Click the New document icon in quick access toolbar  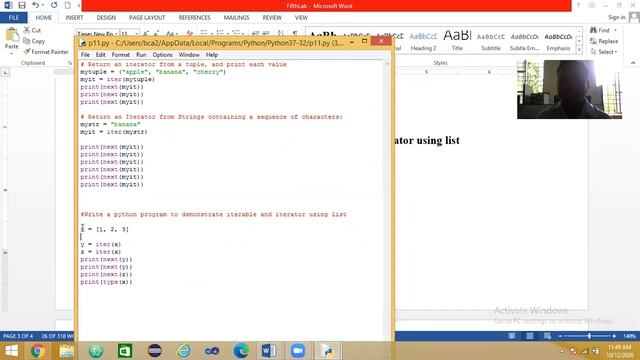tap(68, 5)
